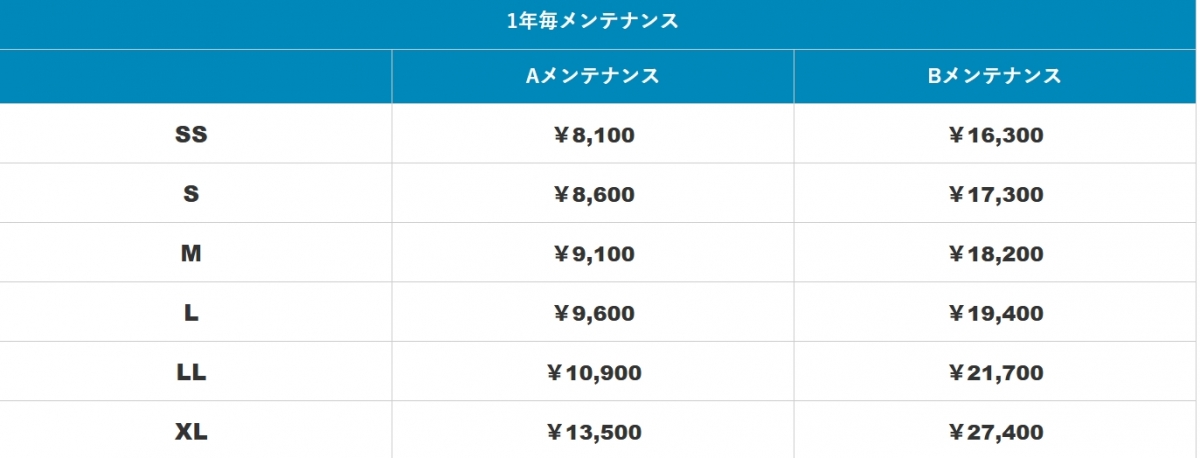Click the LL size row label
1200x458 pixels.
coord(191,373)
